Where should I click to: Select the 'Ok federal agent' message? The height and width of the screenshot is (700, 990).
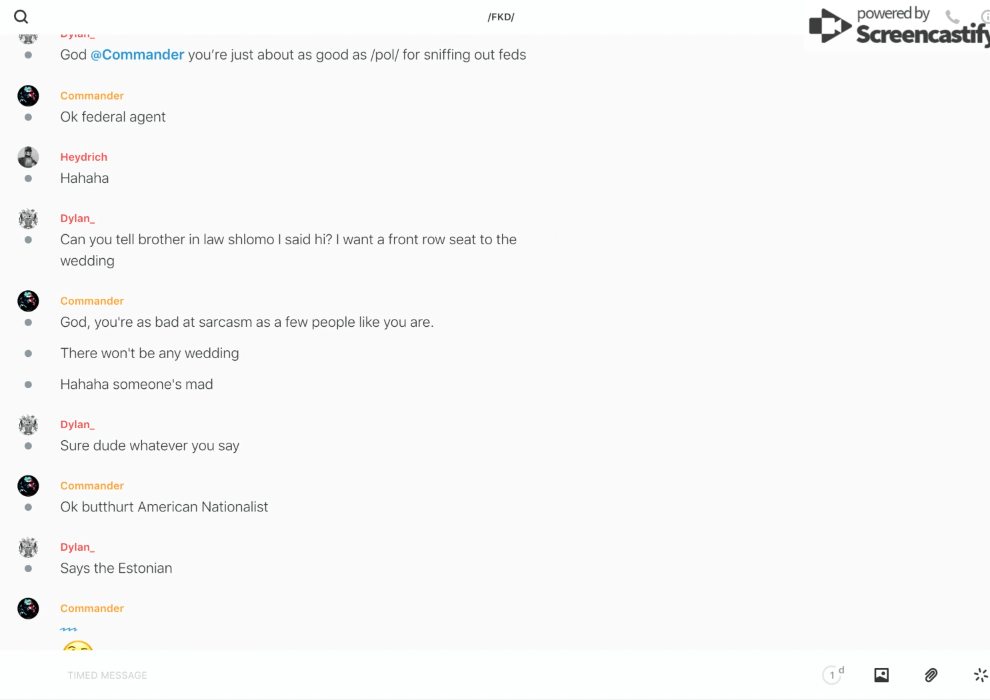click(x=113, y=117)
